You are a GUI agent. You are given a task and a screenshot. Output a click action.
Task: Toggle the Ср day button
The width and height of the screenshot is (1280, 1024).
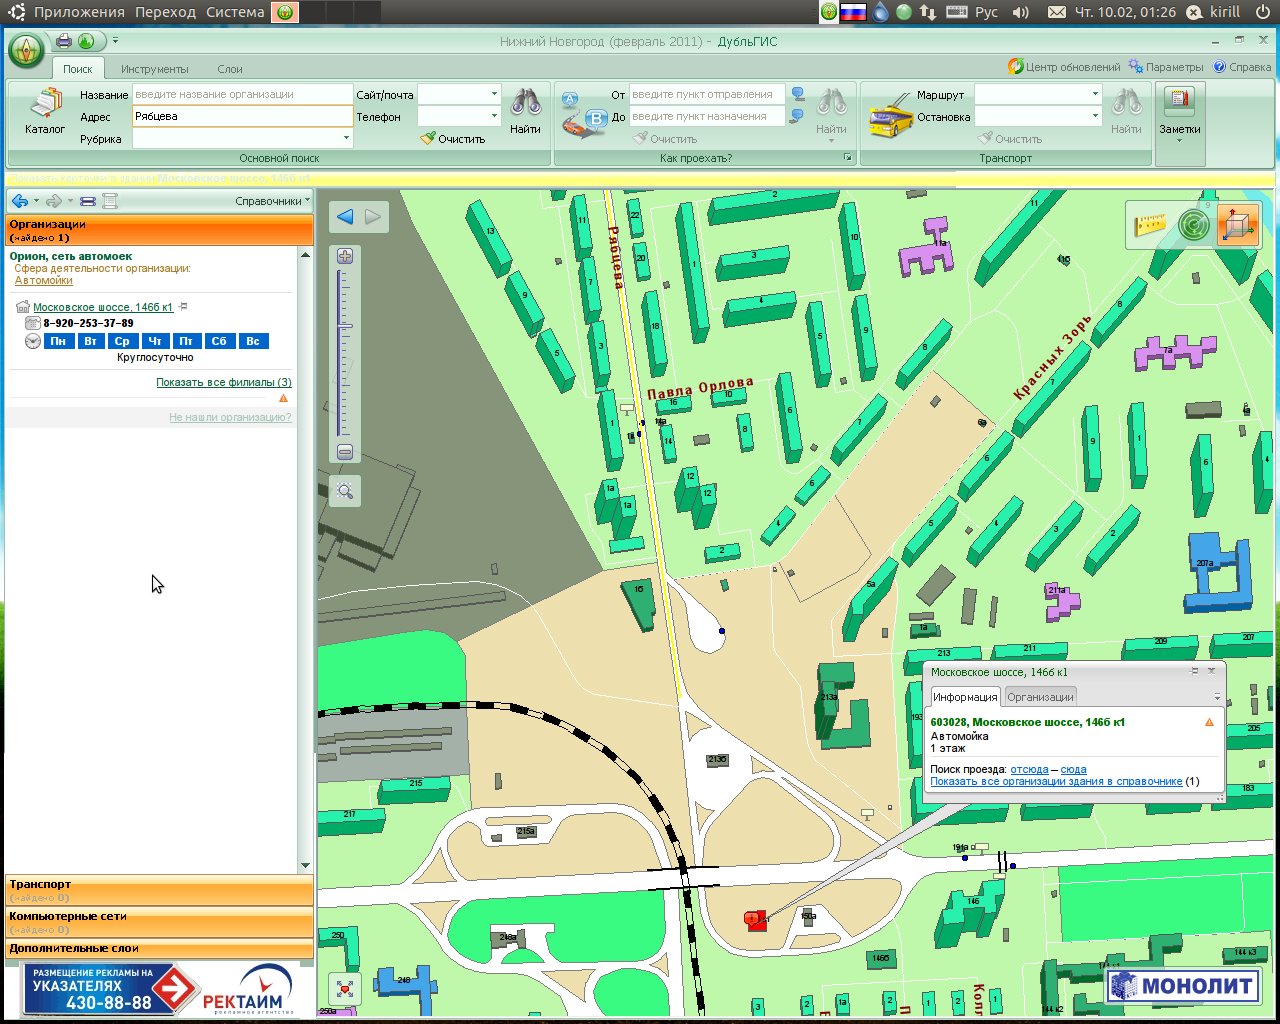point(122,341)
